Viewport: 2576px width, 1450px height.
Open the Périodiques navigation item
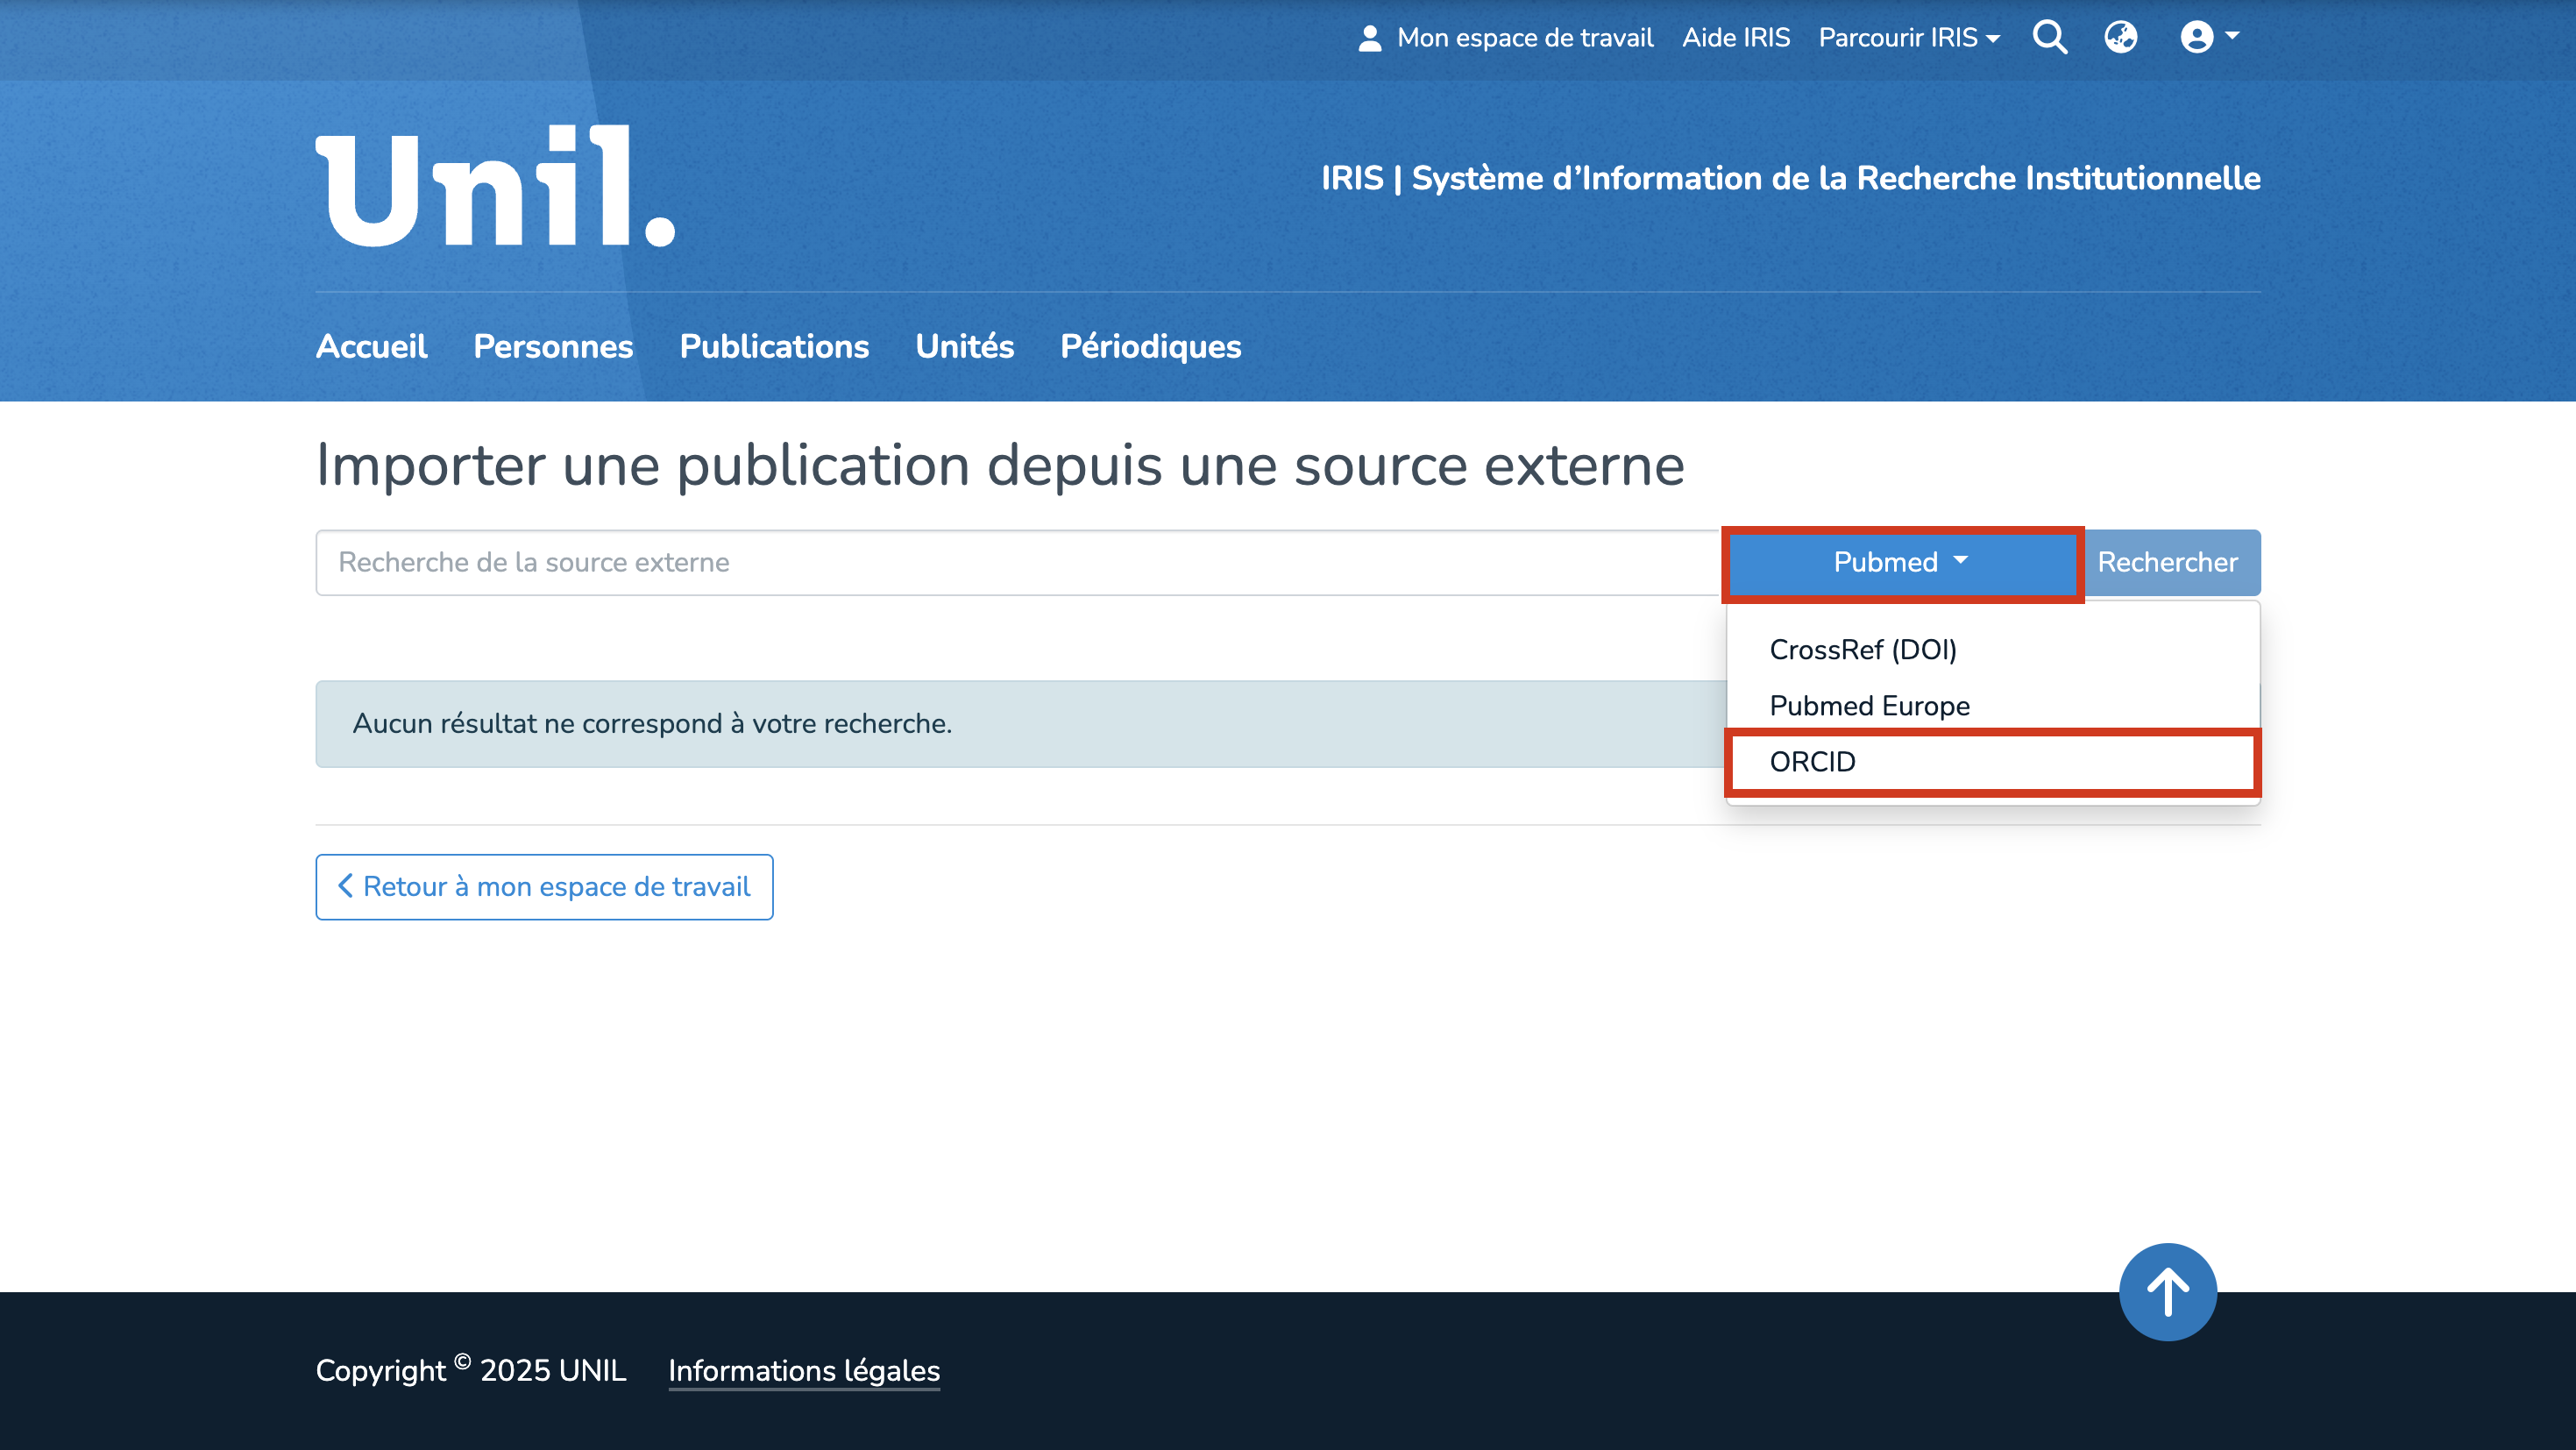(1150, 347)
